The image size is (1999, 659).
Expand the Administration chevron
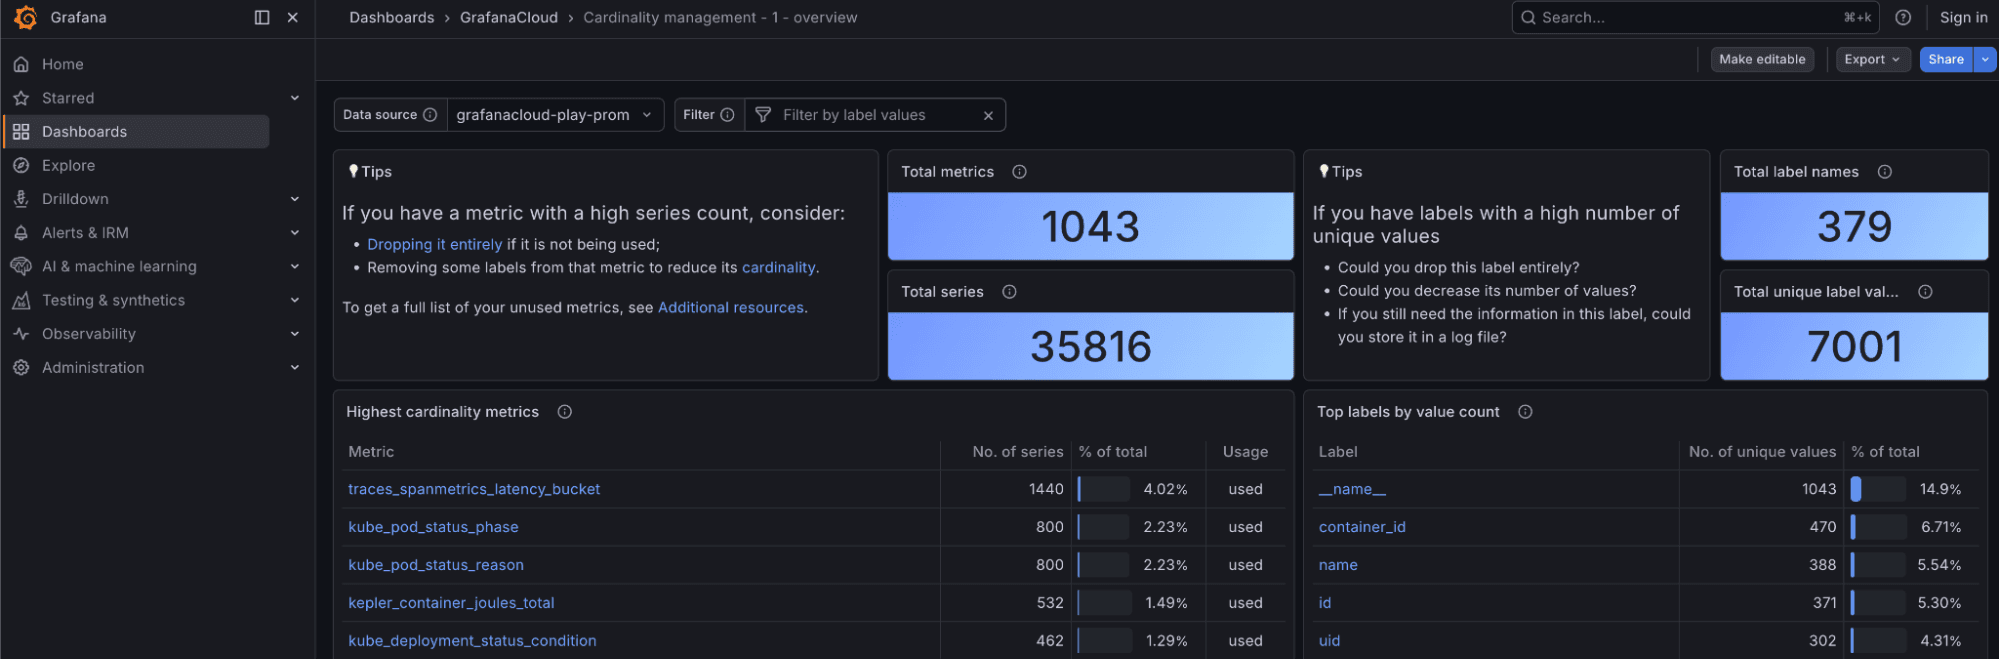(x=295, y=368)
